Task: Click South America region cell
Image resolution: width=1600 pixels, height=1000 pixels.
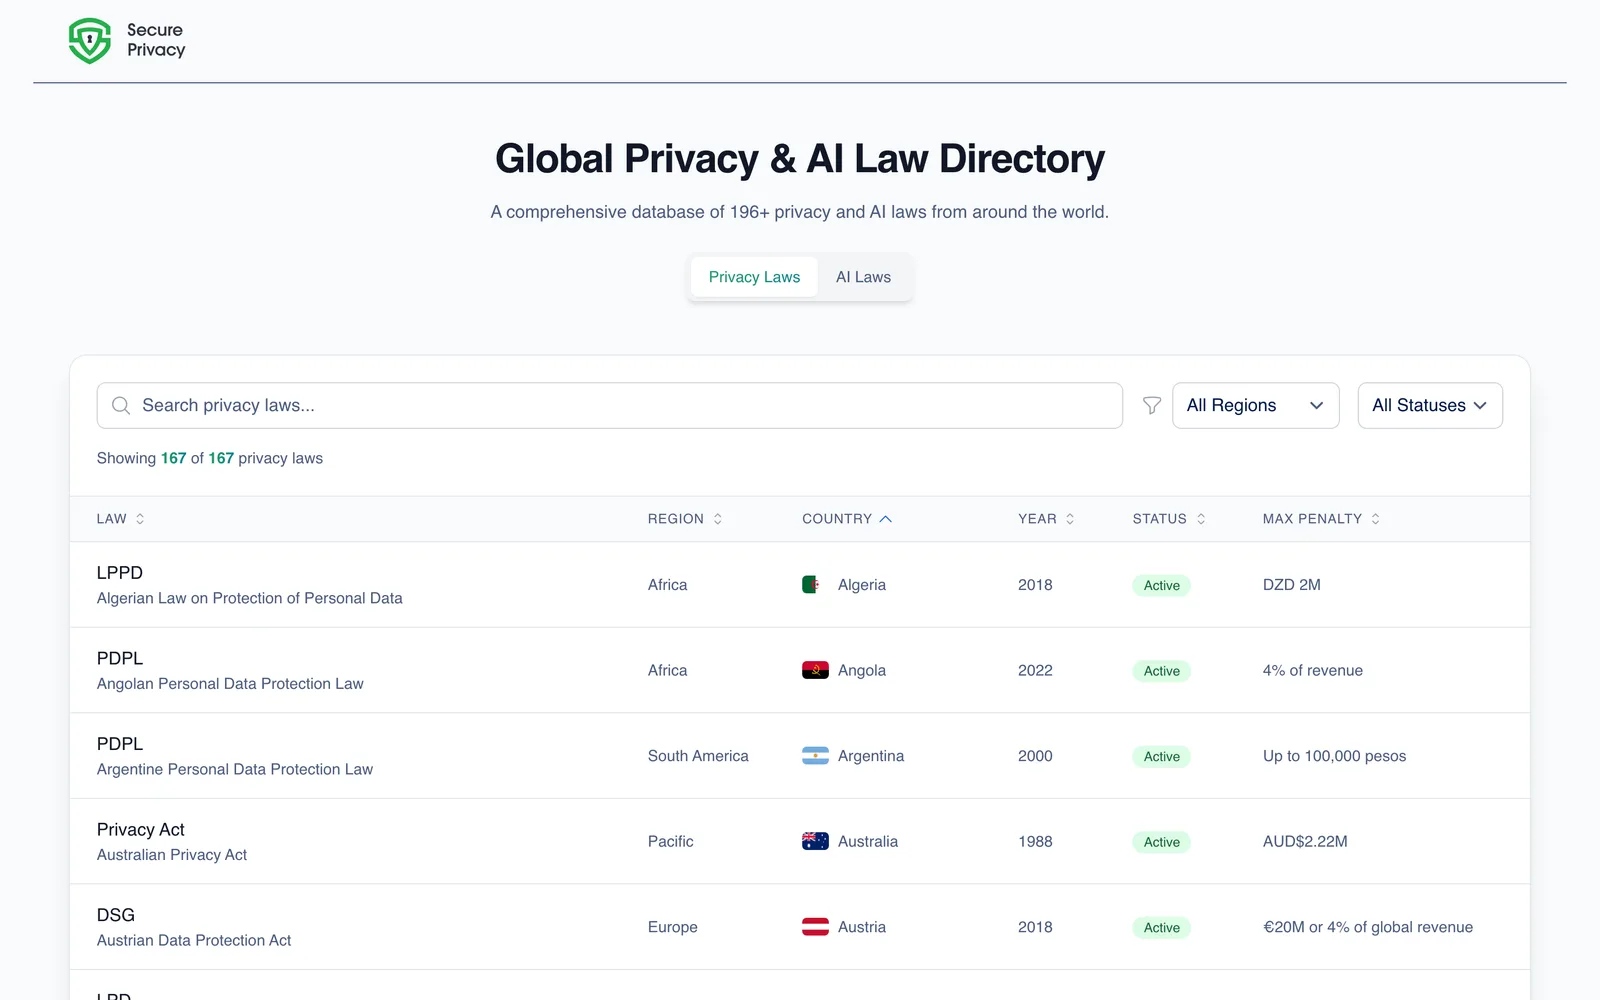Action: [698, 756]
